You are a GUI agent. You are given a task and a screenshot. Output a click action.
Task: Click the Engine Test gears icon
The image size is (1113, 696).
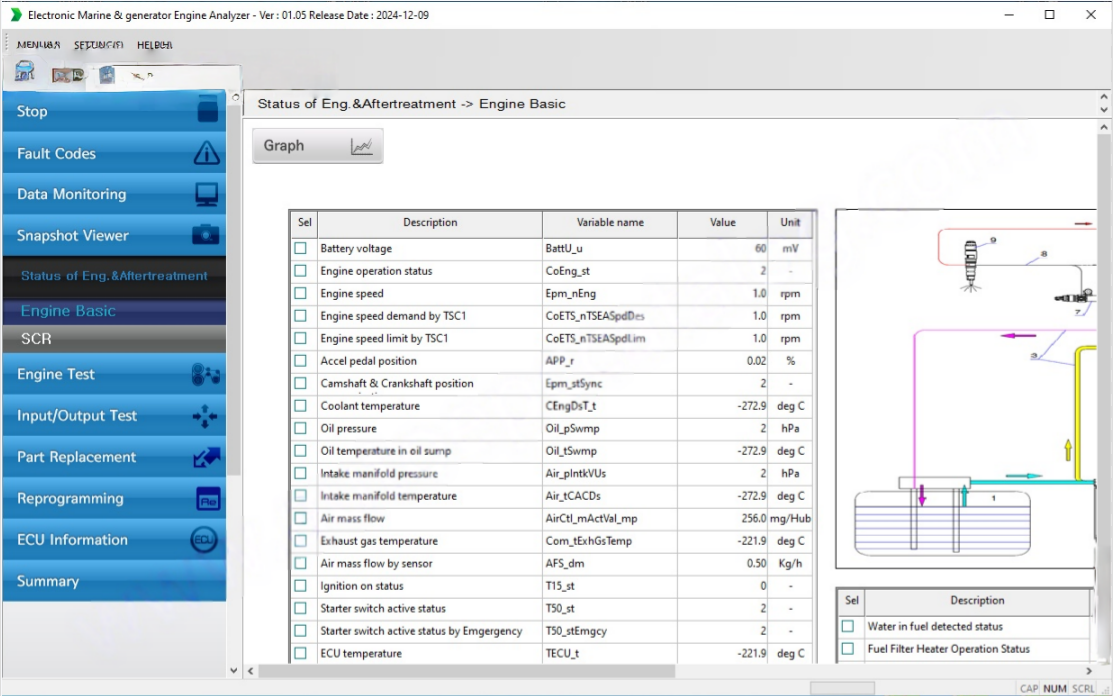[205, 375]
